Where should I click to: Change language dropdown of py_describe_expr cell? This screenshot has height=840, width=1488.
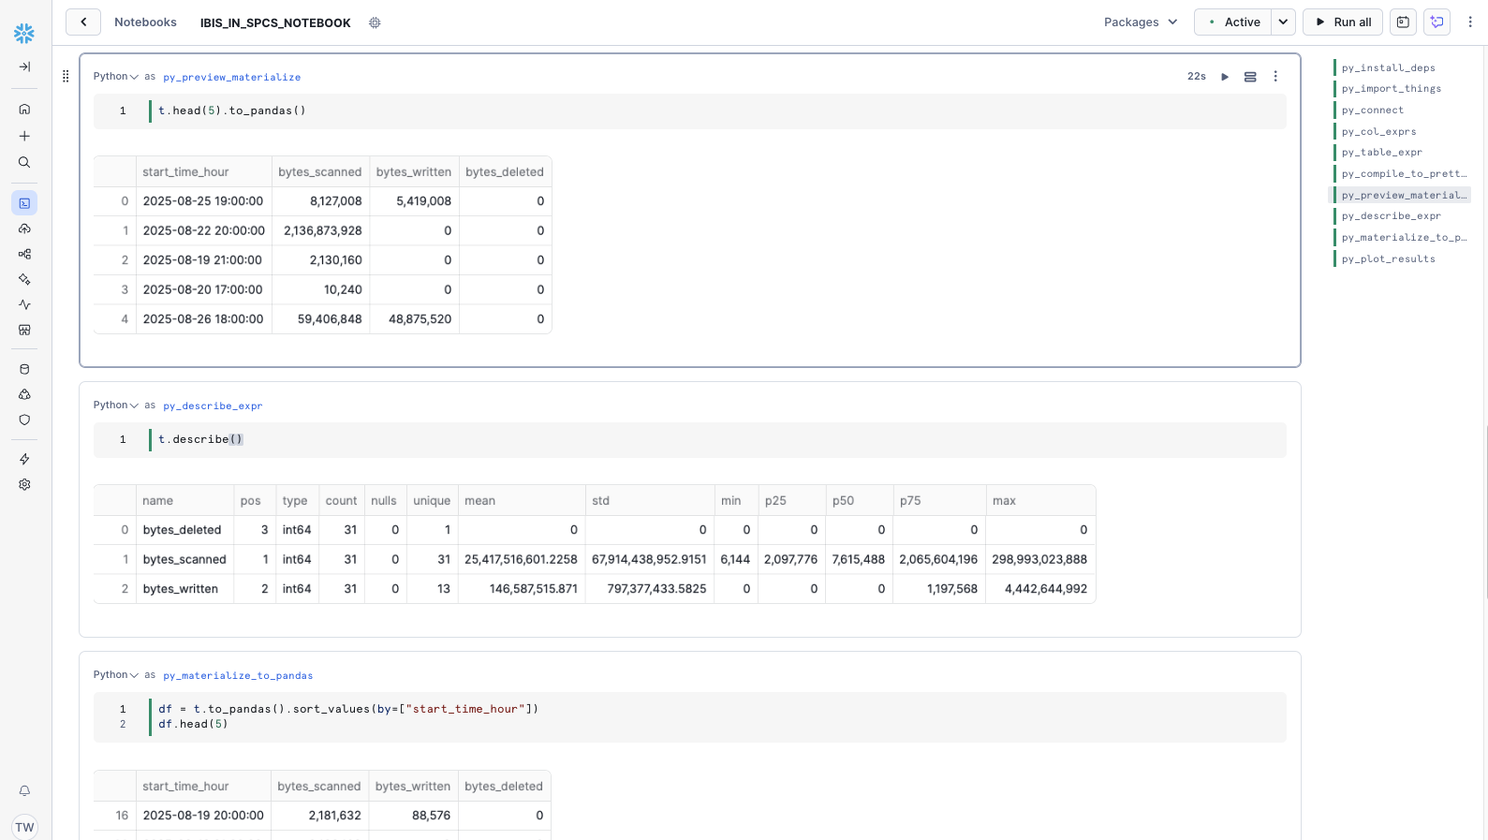tap(116, 406)
